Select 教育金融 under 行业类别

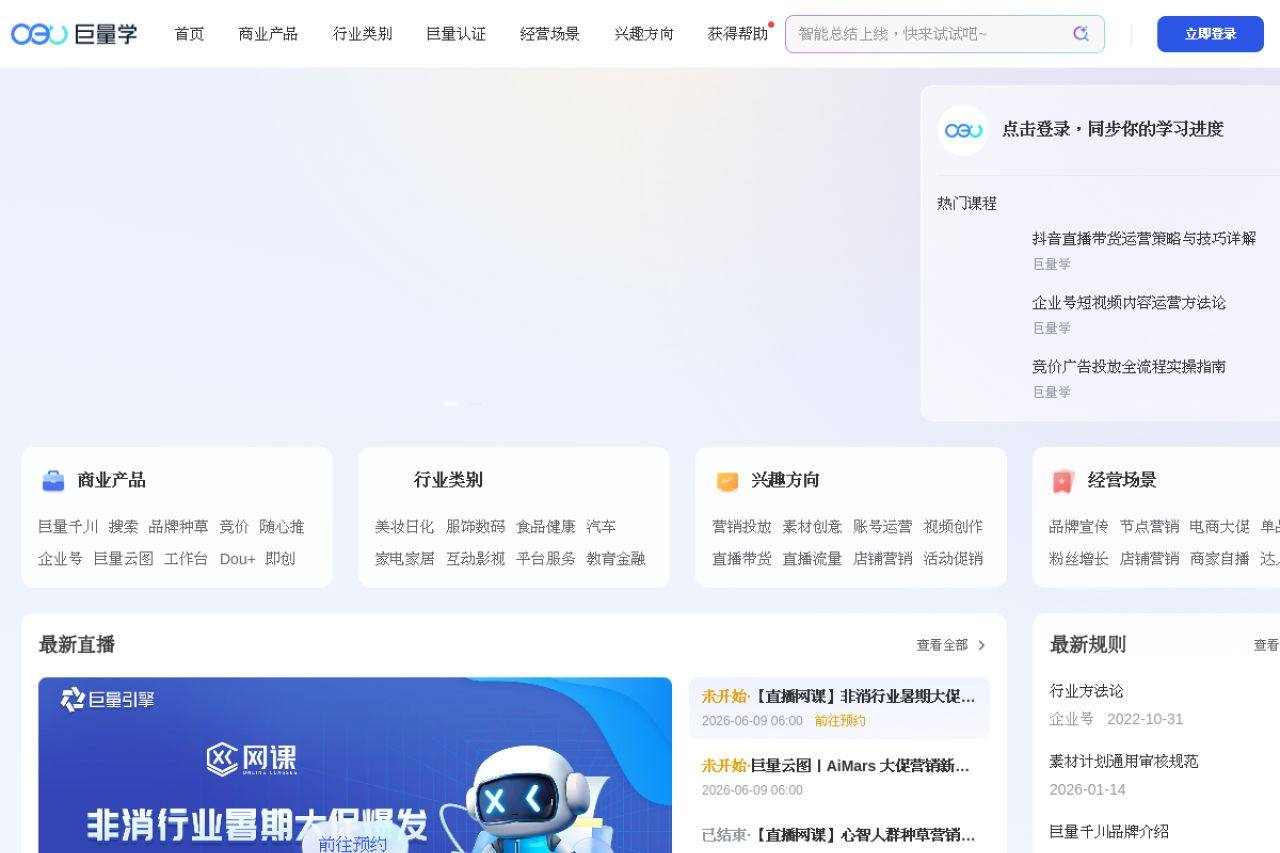click(616, 559)
